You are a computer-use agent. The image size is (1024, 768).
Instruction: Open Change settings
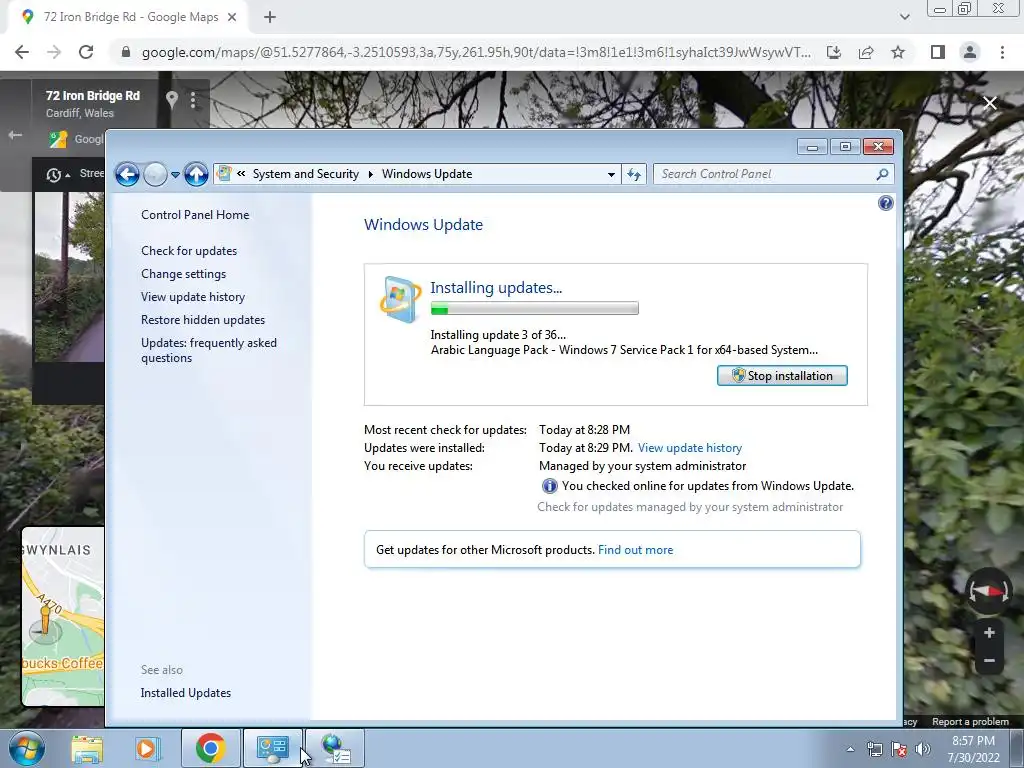184,274
